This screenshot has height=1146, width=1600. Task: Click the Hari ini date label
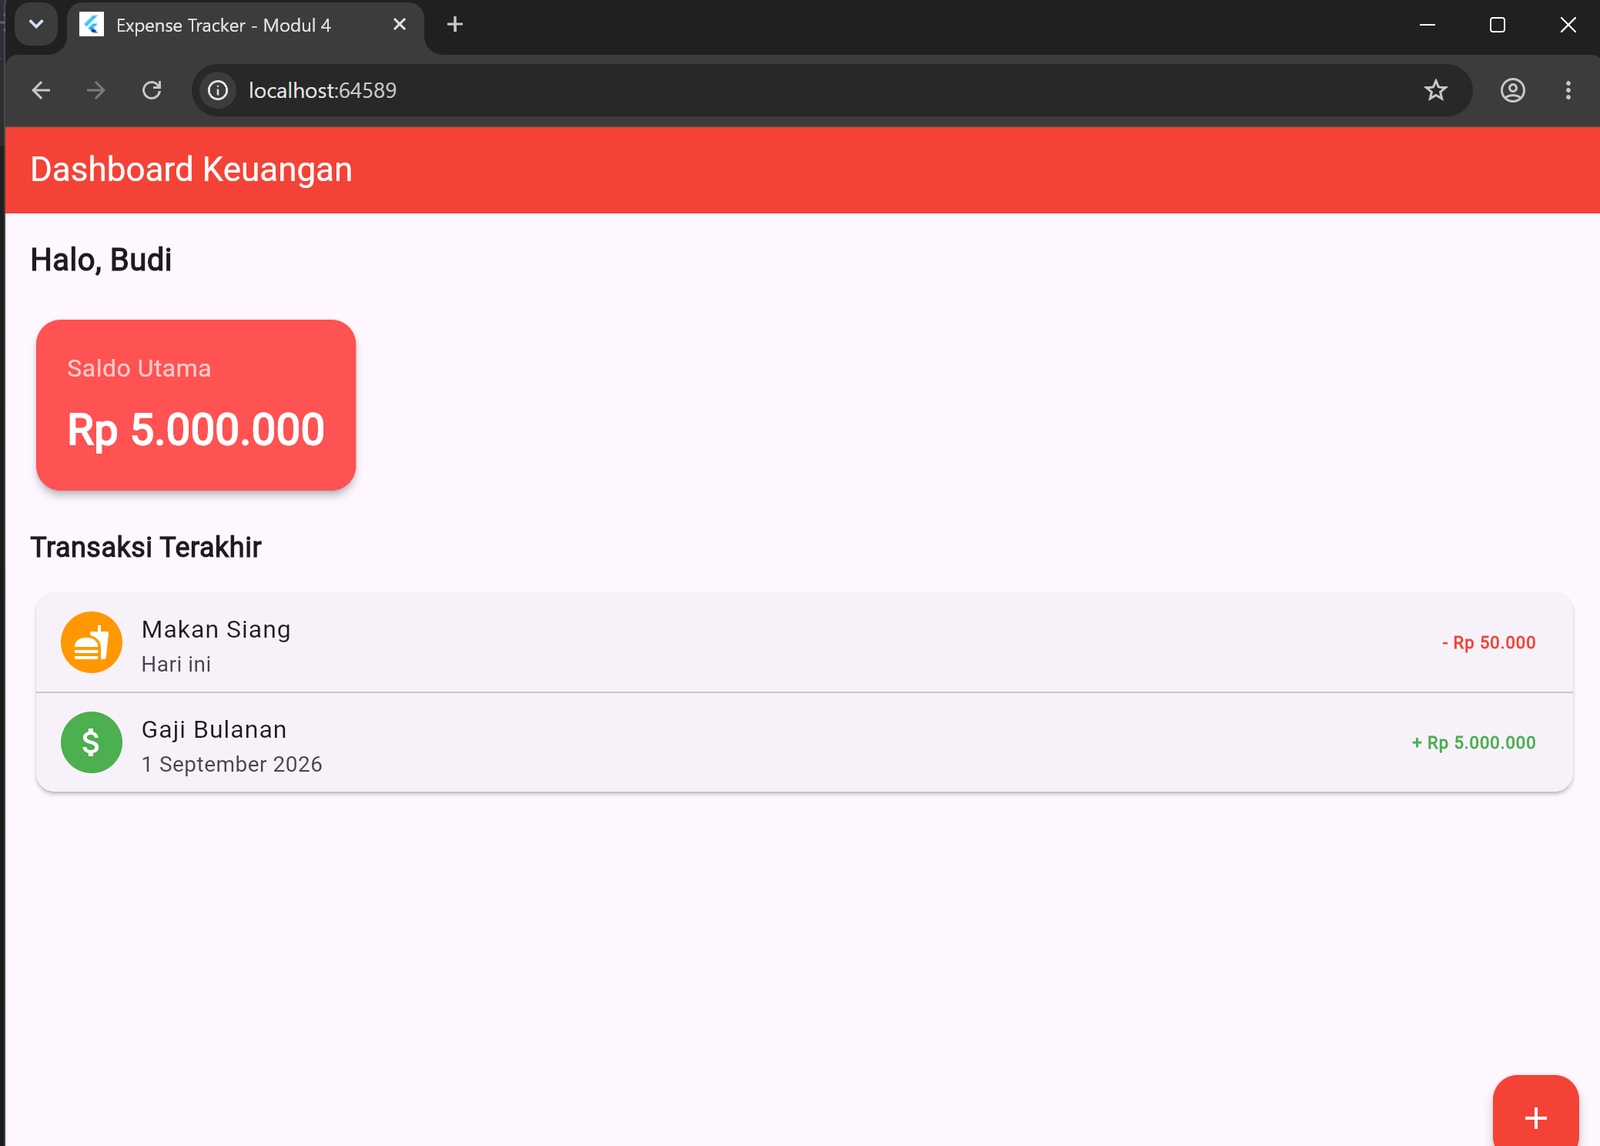point(176,664)
